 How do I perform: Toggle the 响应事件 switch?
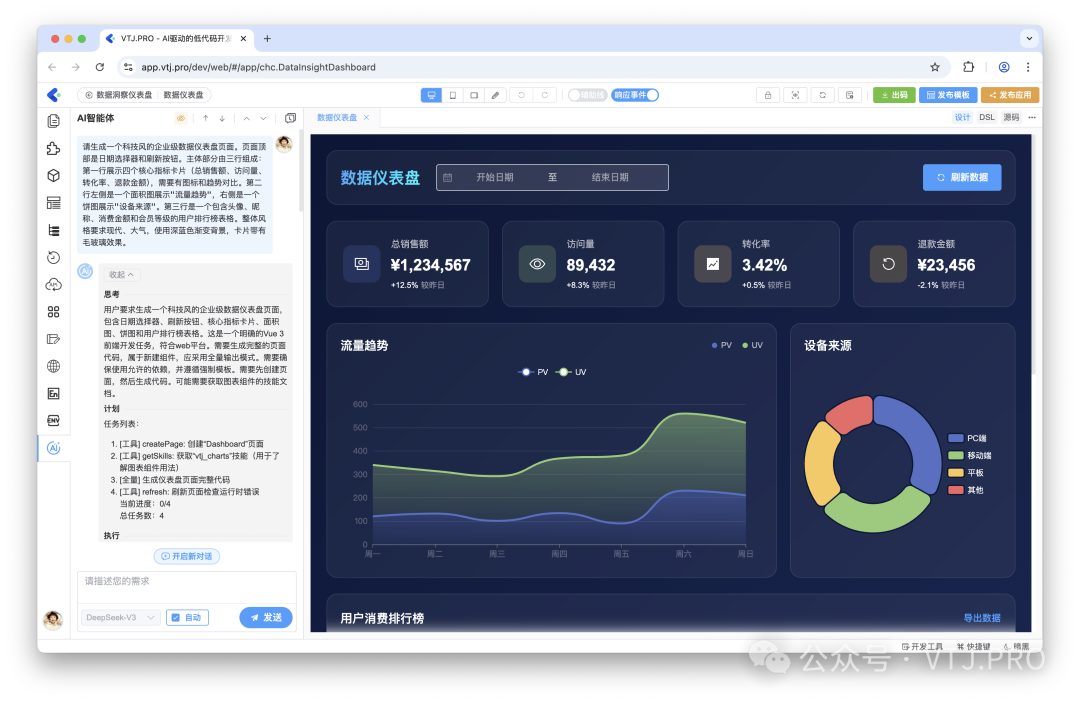pyautogui.click(x=636, y=95)
